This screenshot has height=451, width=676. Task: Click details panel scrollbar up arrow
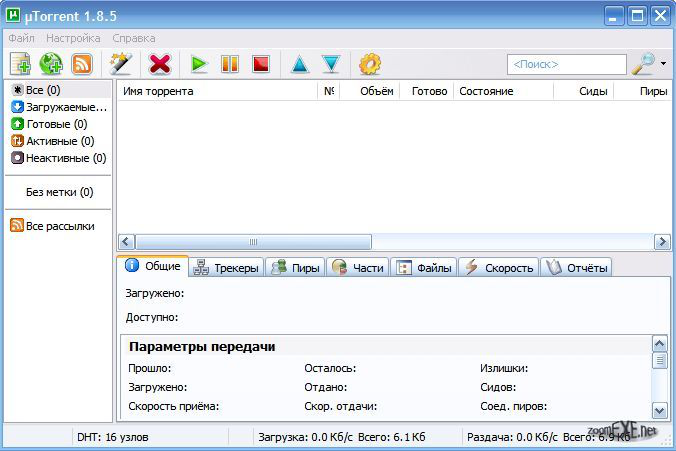[660, 344]
